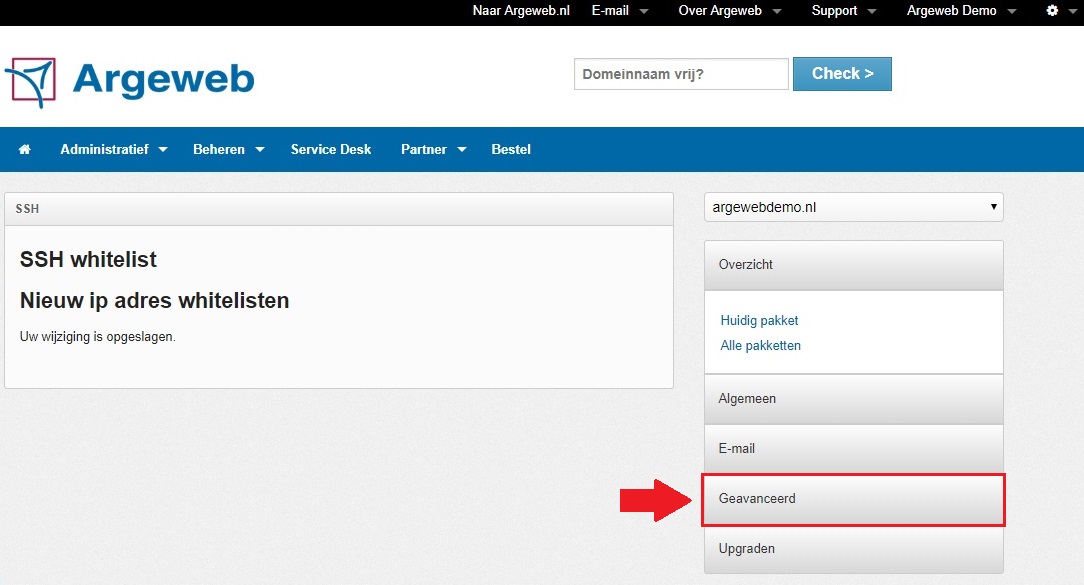
Task: Open the Argeweb Demo account menu
Action: (960, 11)
